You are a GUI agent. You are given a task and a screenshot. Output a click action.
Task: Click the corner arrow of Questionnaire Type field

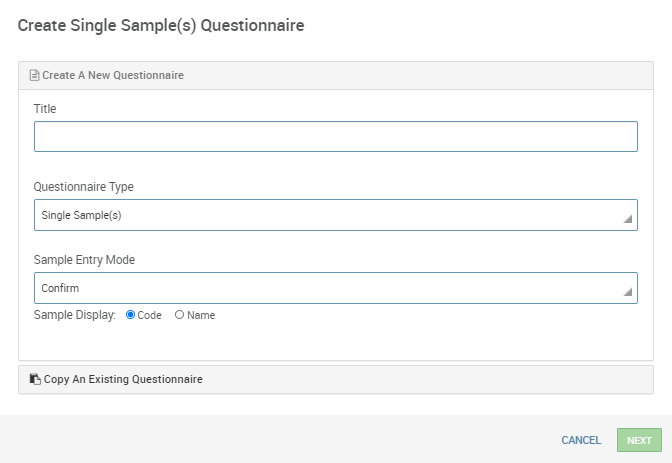[x=628, y=219]
